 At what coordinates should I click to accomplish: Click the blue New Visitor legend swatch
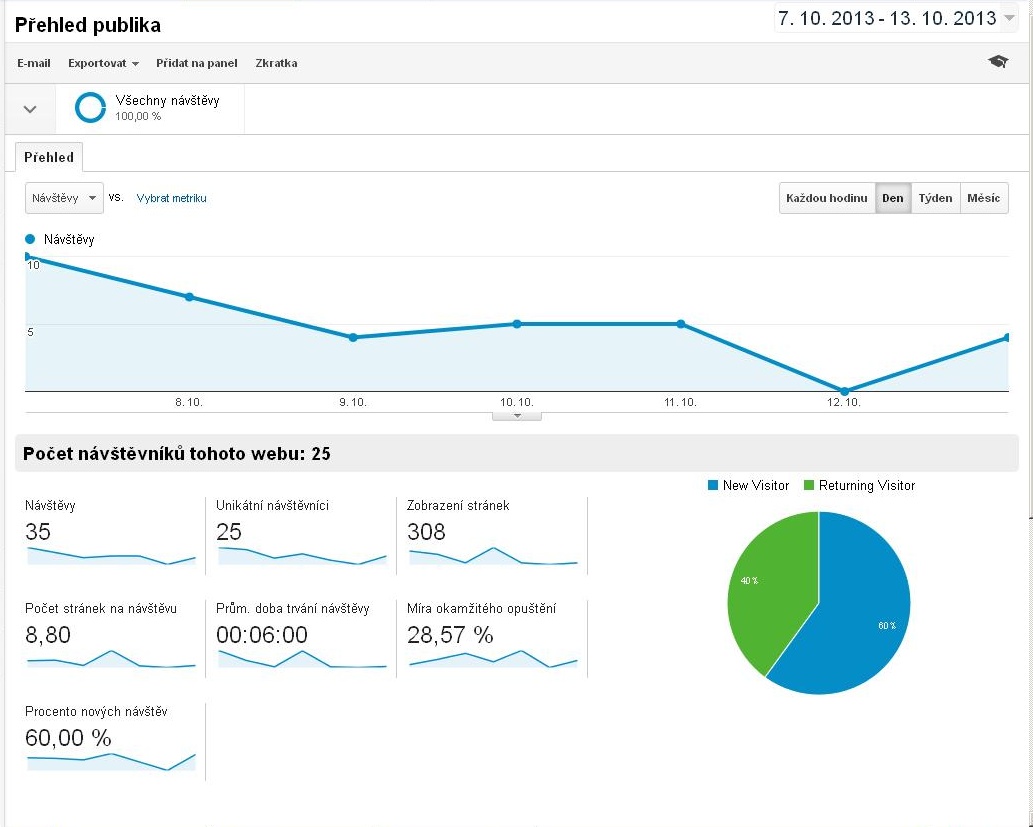point(712,486)
